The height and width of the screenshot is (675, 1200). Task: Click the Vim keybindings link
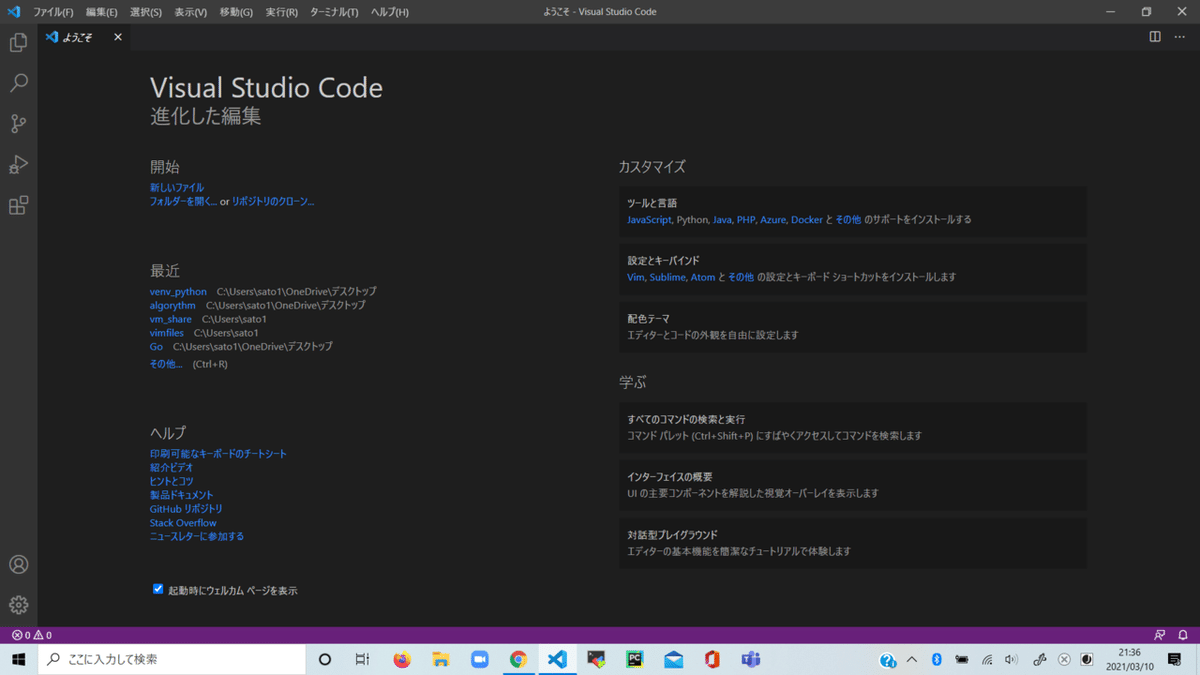[x=636, y=277]
